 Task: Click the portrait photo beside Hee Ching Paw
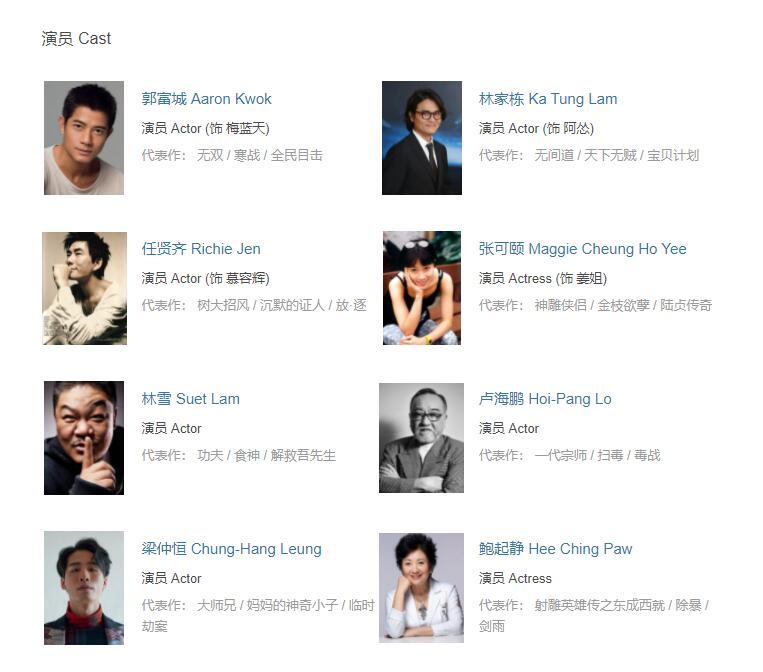tap(421, 588)
